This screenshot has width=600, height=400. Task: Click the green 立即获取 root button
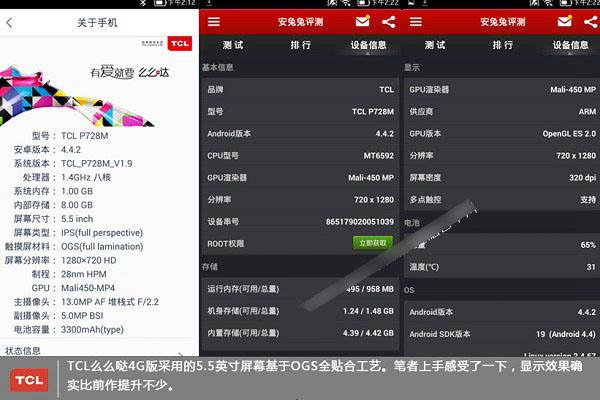tap(373, 243)
